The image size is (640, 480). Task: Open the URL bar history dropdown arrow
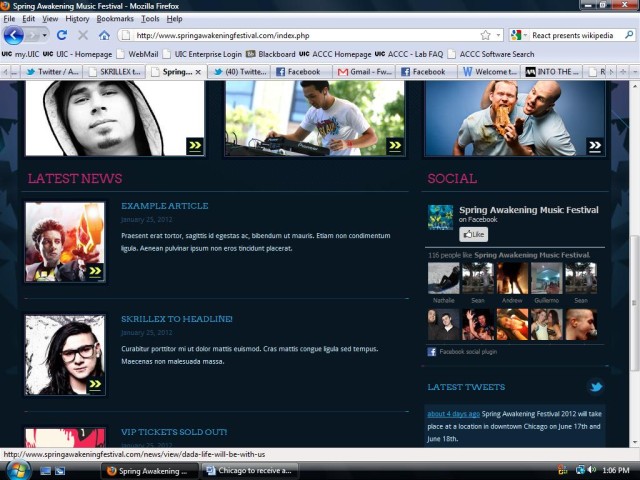coord(499,35)
